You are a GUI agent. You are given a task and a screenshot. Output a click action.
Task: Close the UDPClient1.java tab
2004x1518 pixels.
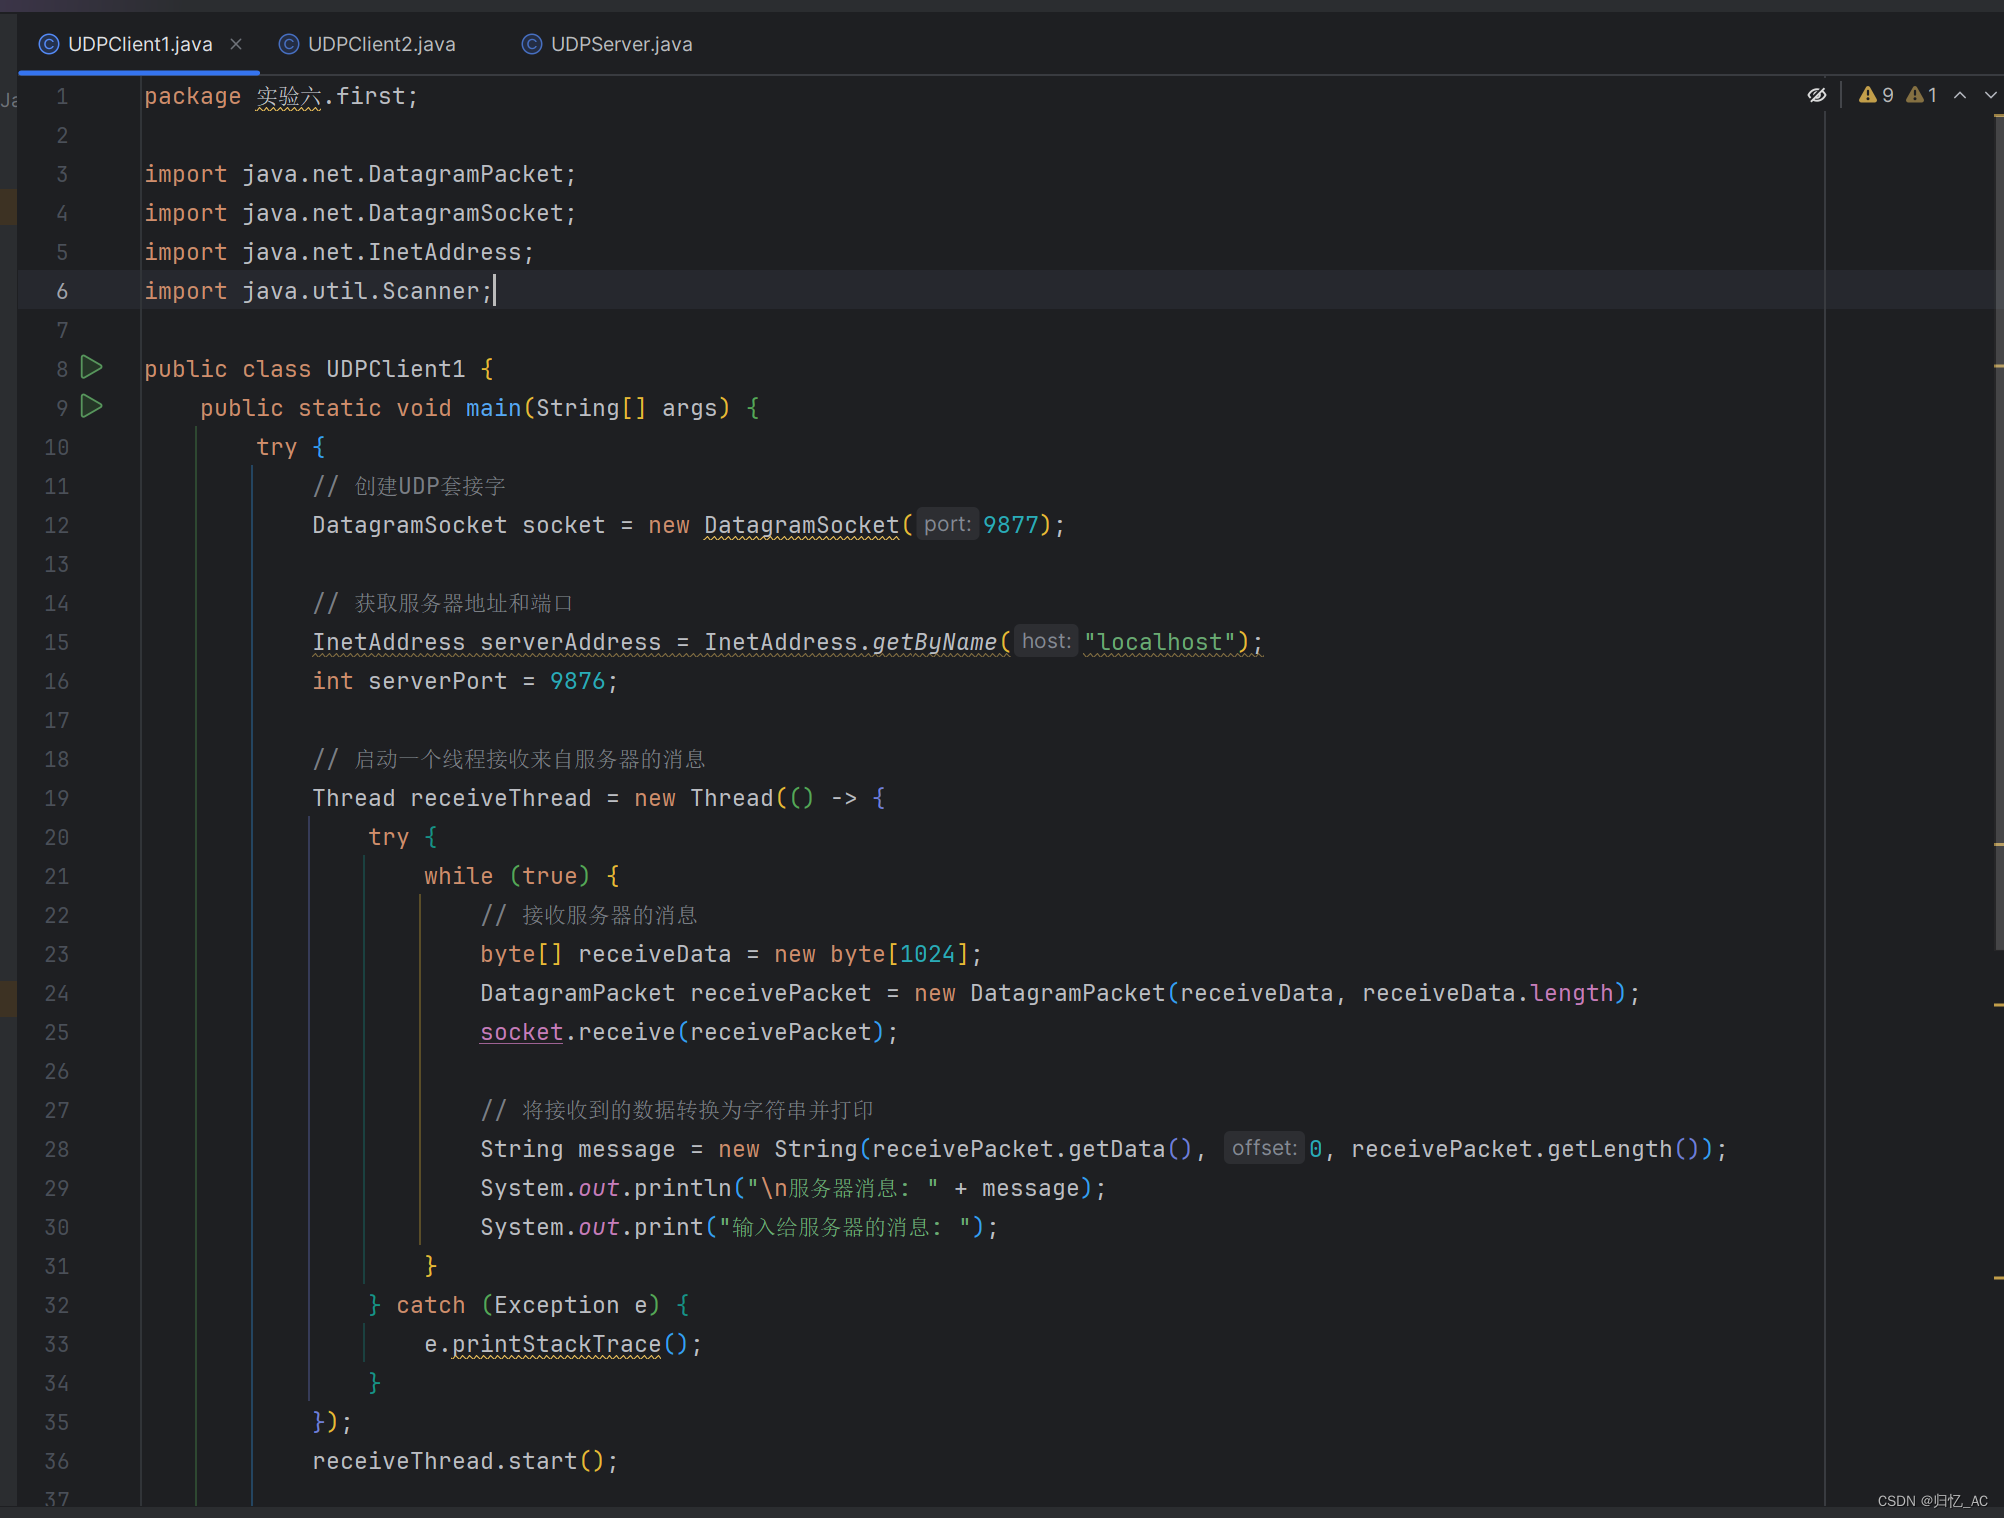tap(236, 44)
